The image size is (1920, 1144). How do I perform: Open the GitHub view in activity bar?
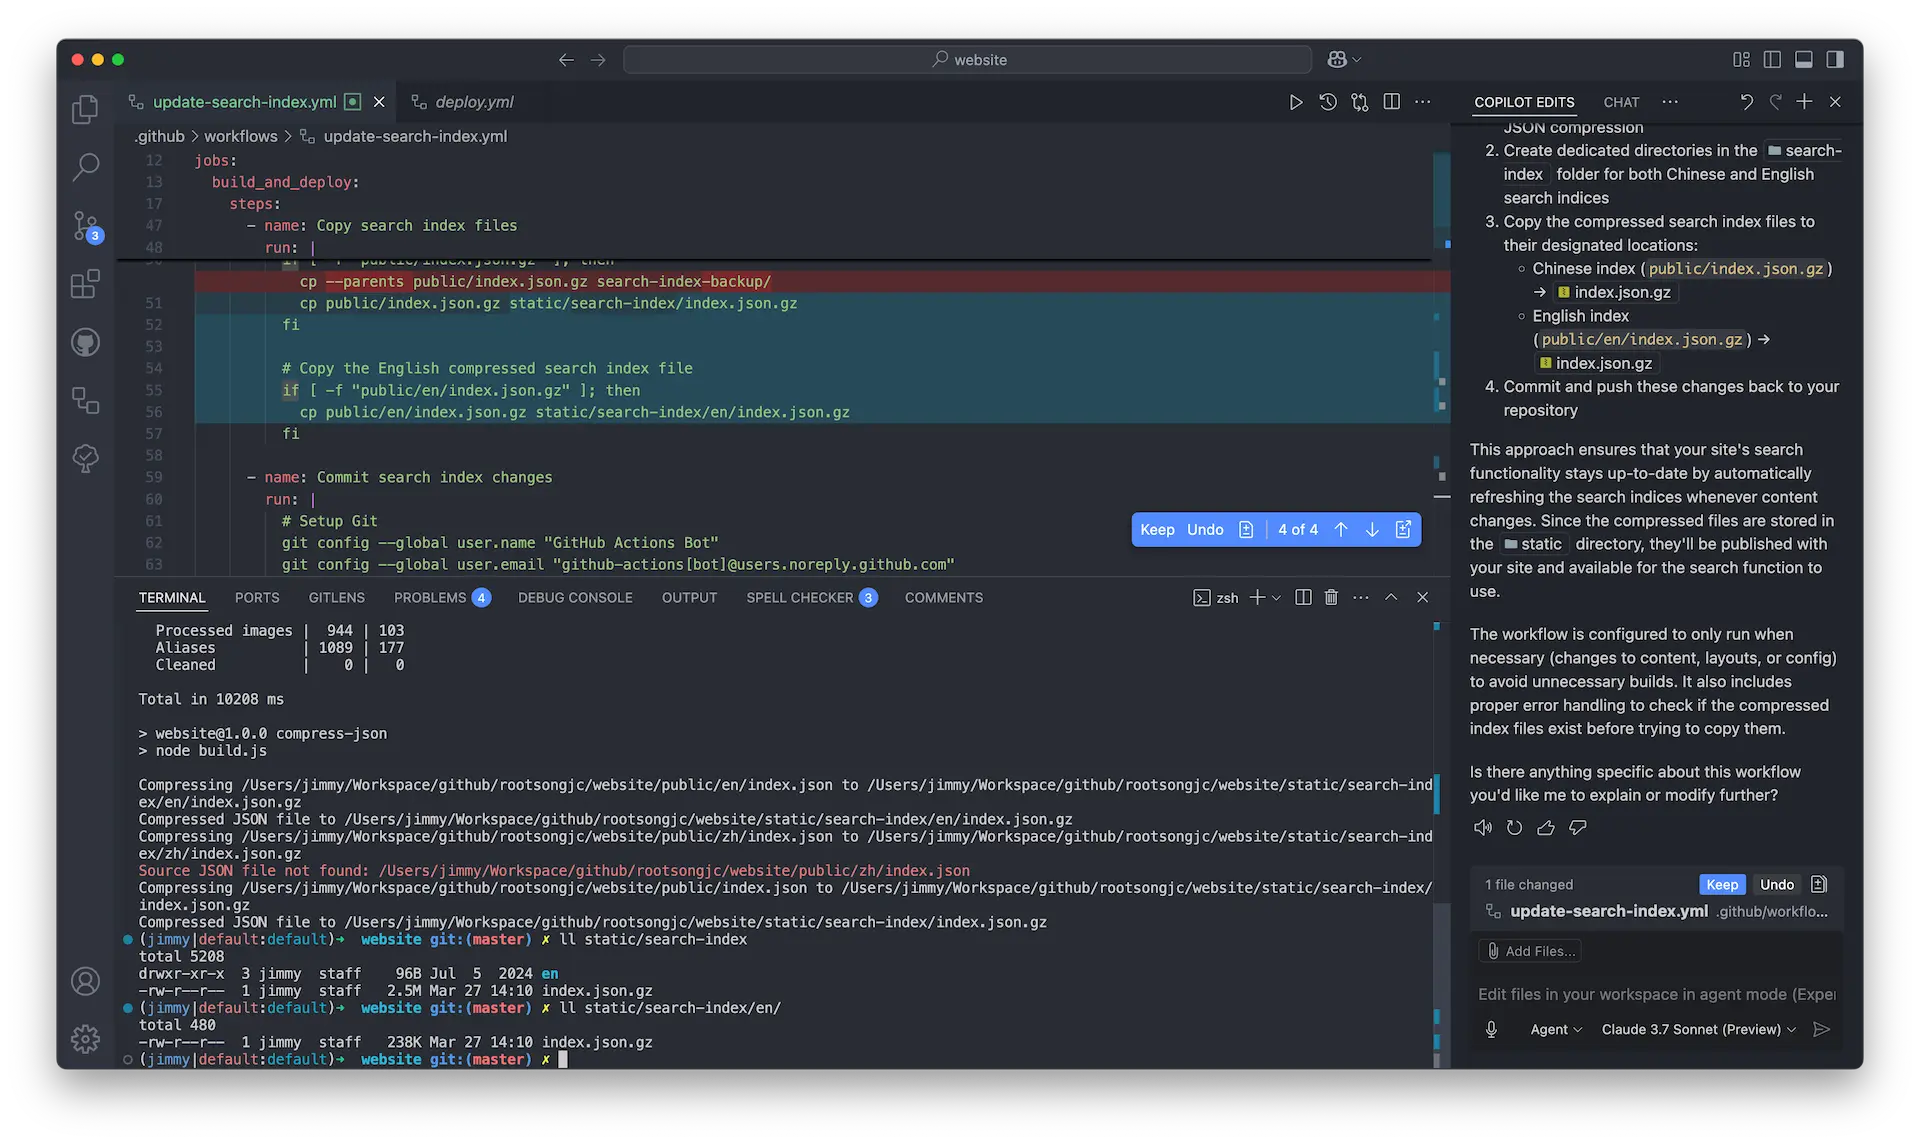85,342
